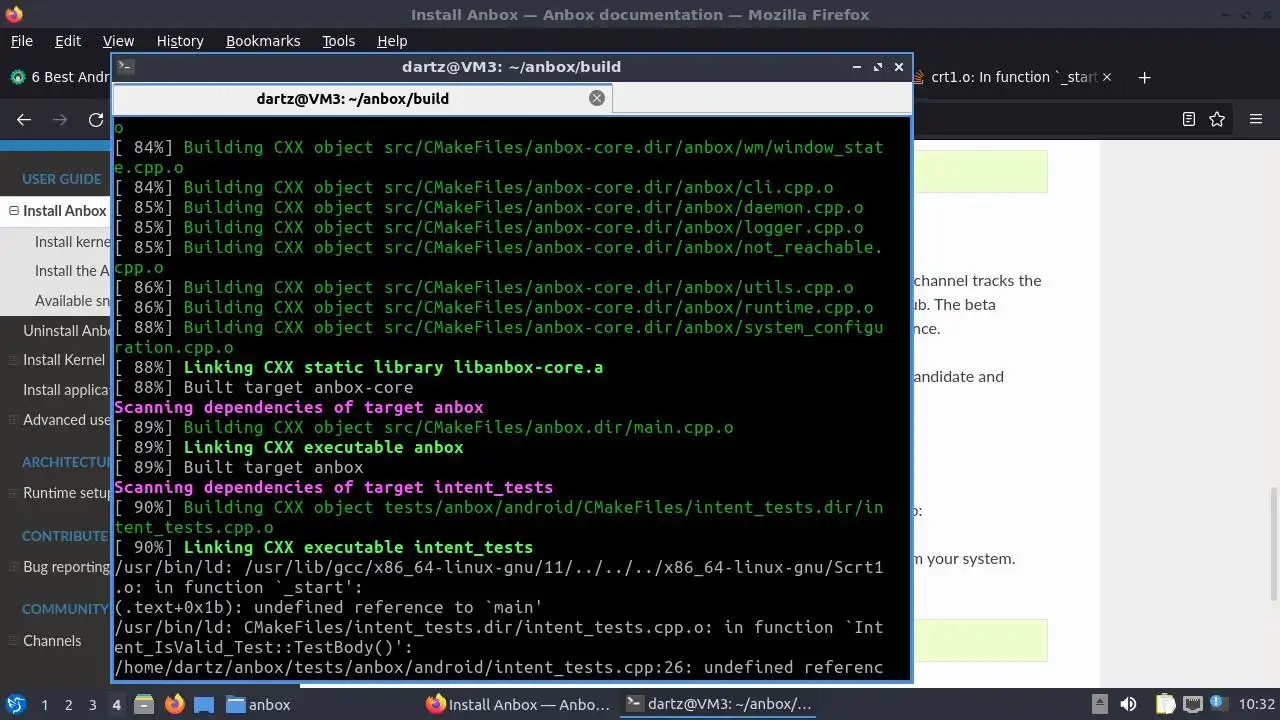The height and width of the screenshot is (720, 1280).
Task: Click the Firefox forward arrow button
Action: (x=60, y=120)
